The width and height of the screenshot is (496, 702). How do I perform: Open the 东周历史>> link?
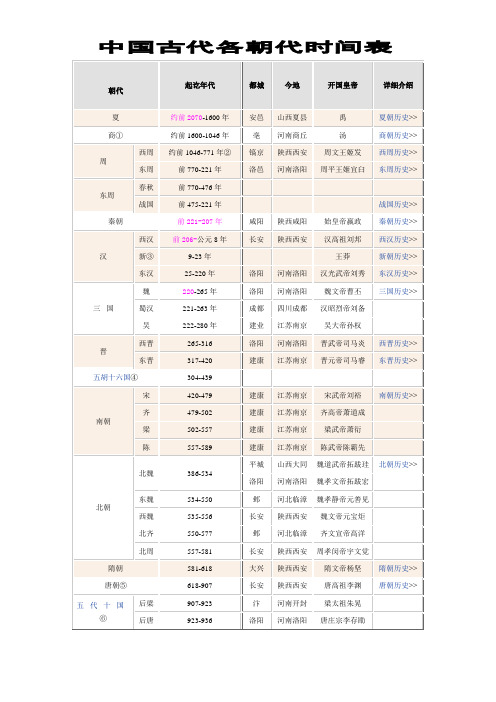tap(398, 170)
